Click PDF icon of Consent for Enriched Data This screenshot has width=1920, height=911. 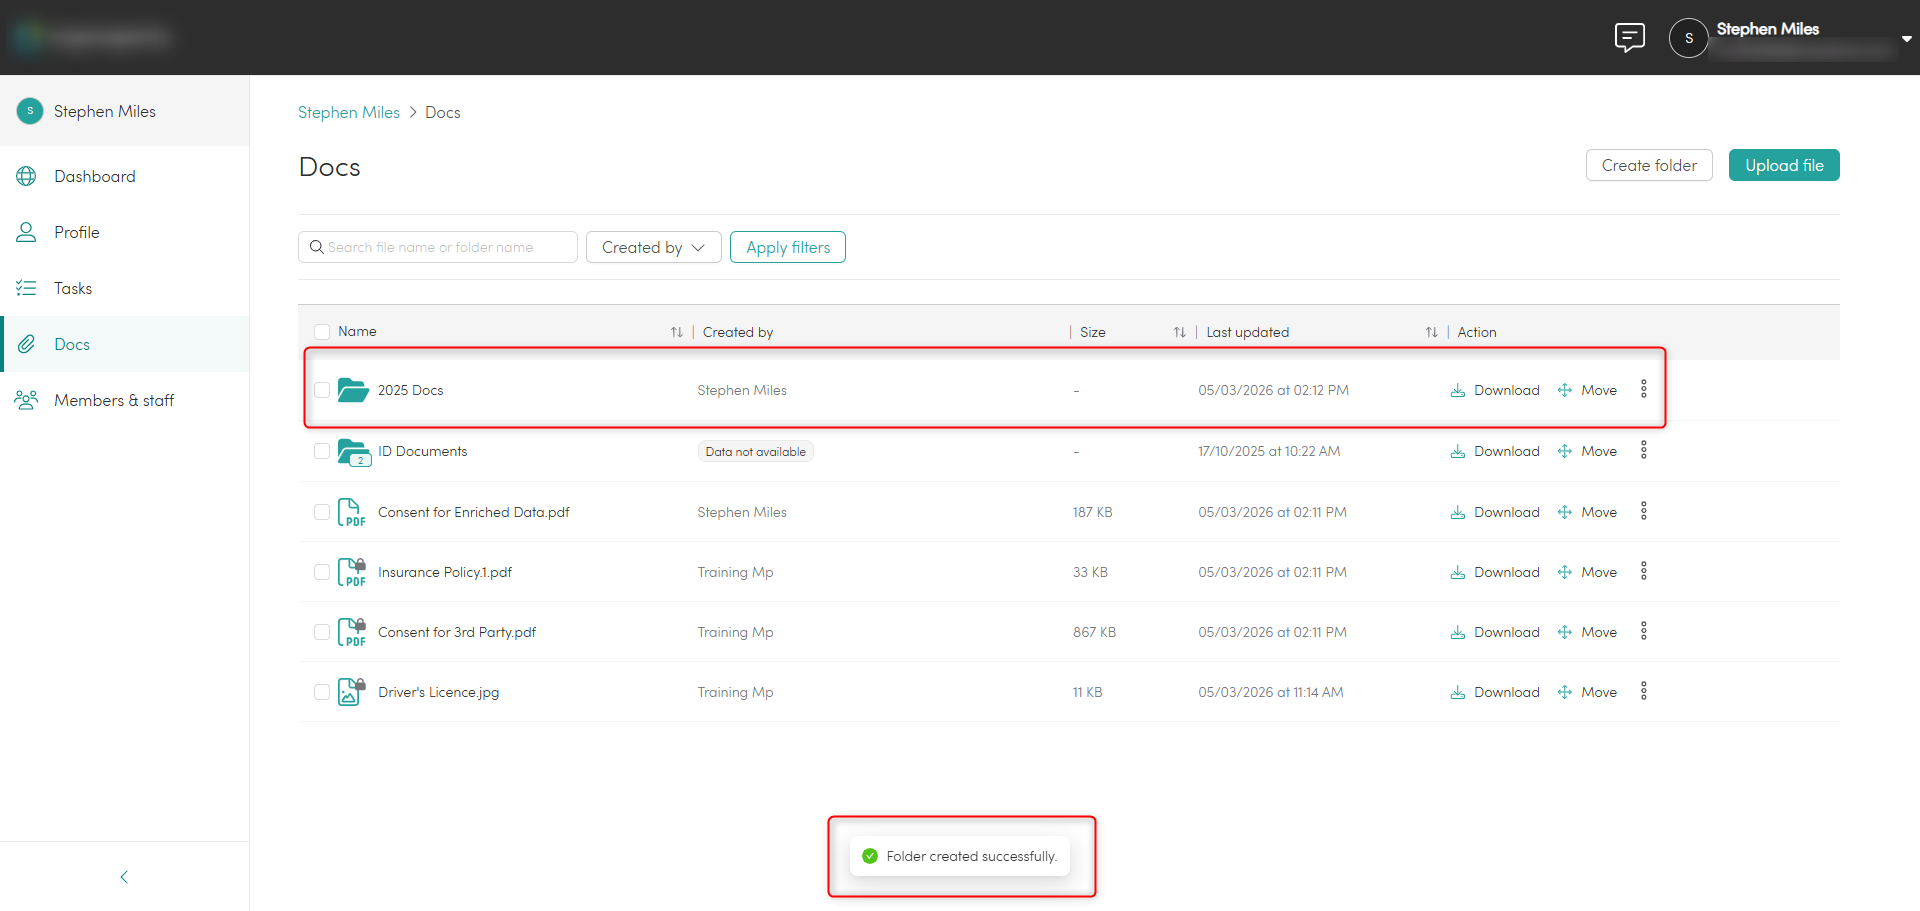click(352, 512)
